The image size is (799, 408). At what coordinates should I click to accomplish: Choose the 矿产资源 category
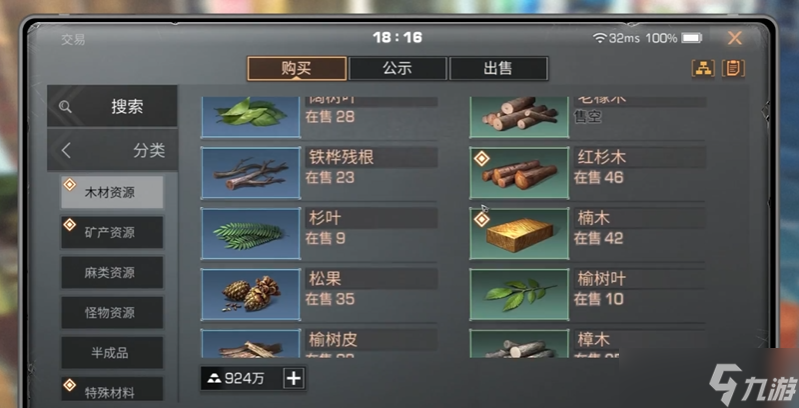point(112,232)
